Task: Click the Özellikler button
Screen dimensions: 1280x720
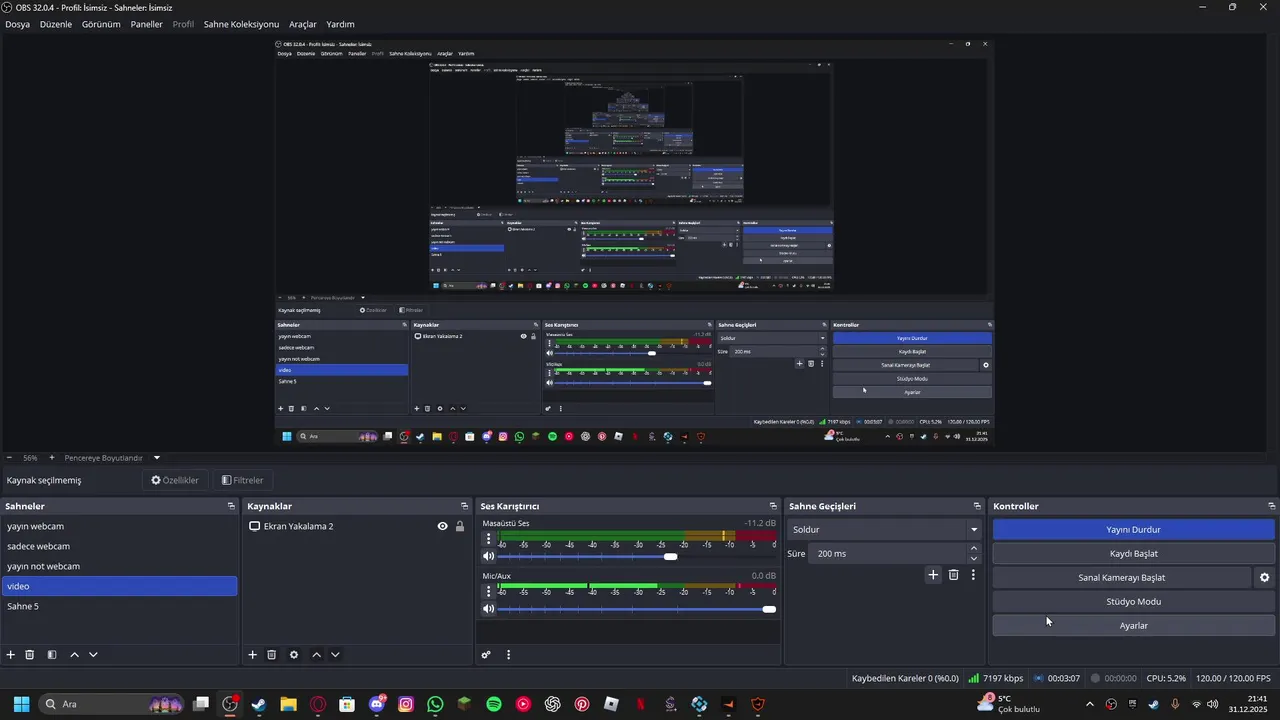Action: 175,480
